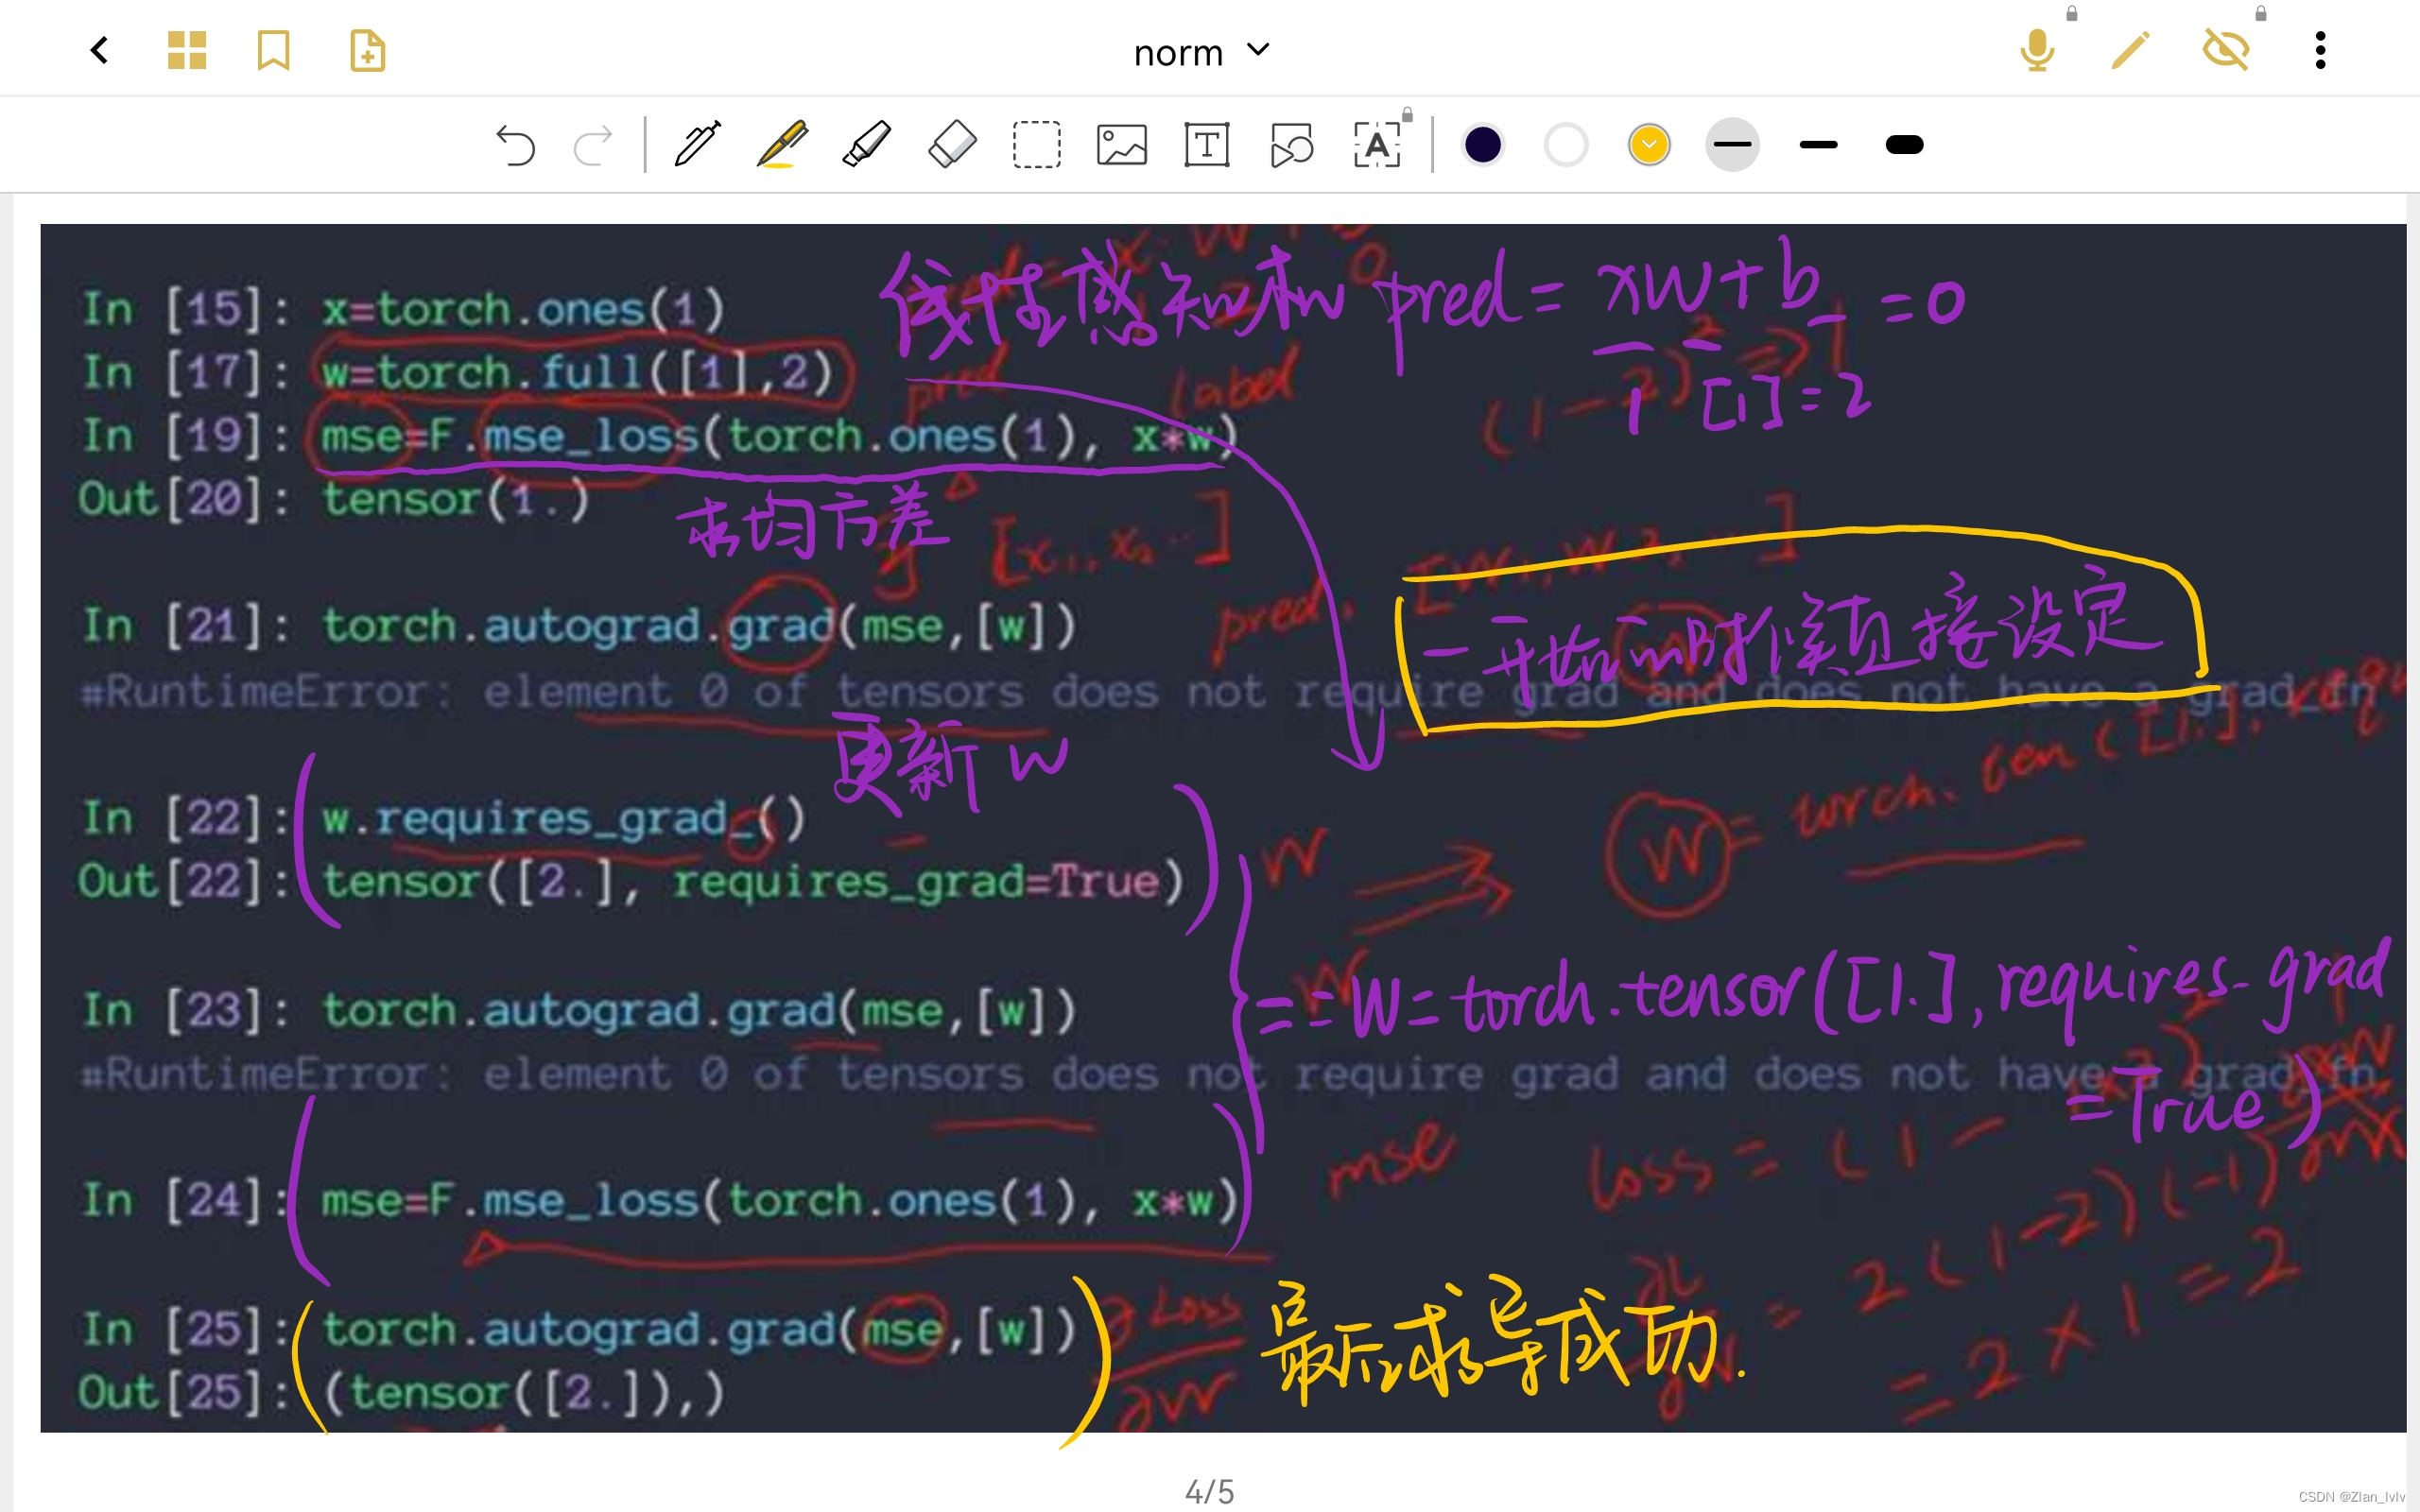This screenshot has width=2420, height=1512.
Task: Insert an image with picture tool
Action: click(x=1121, y=145)
